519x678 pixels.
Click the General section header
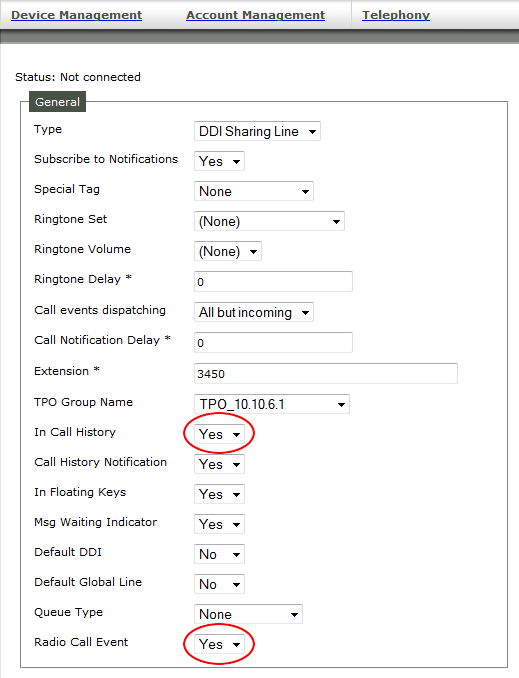pyautogui.click(x=58, y=102)
